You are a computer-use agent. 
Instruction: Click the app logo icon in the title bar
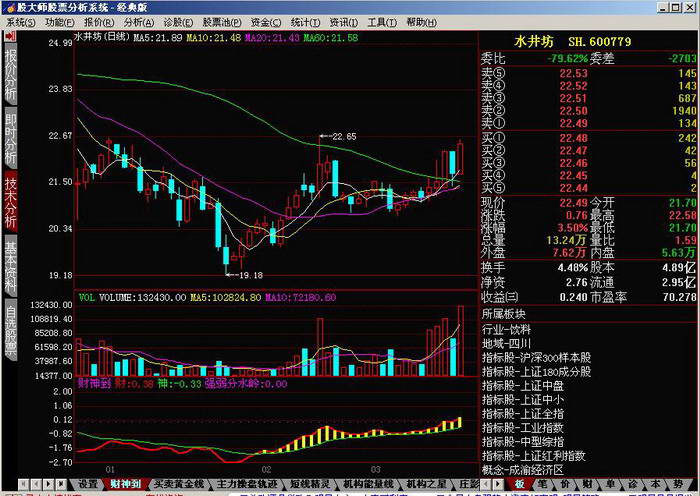pos(11,8)
